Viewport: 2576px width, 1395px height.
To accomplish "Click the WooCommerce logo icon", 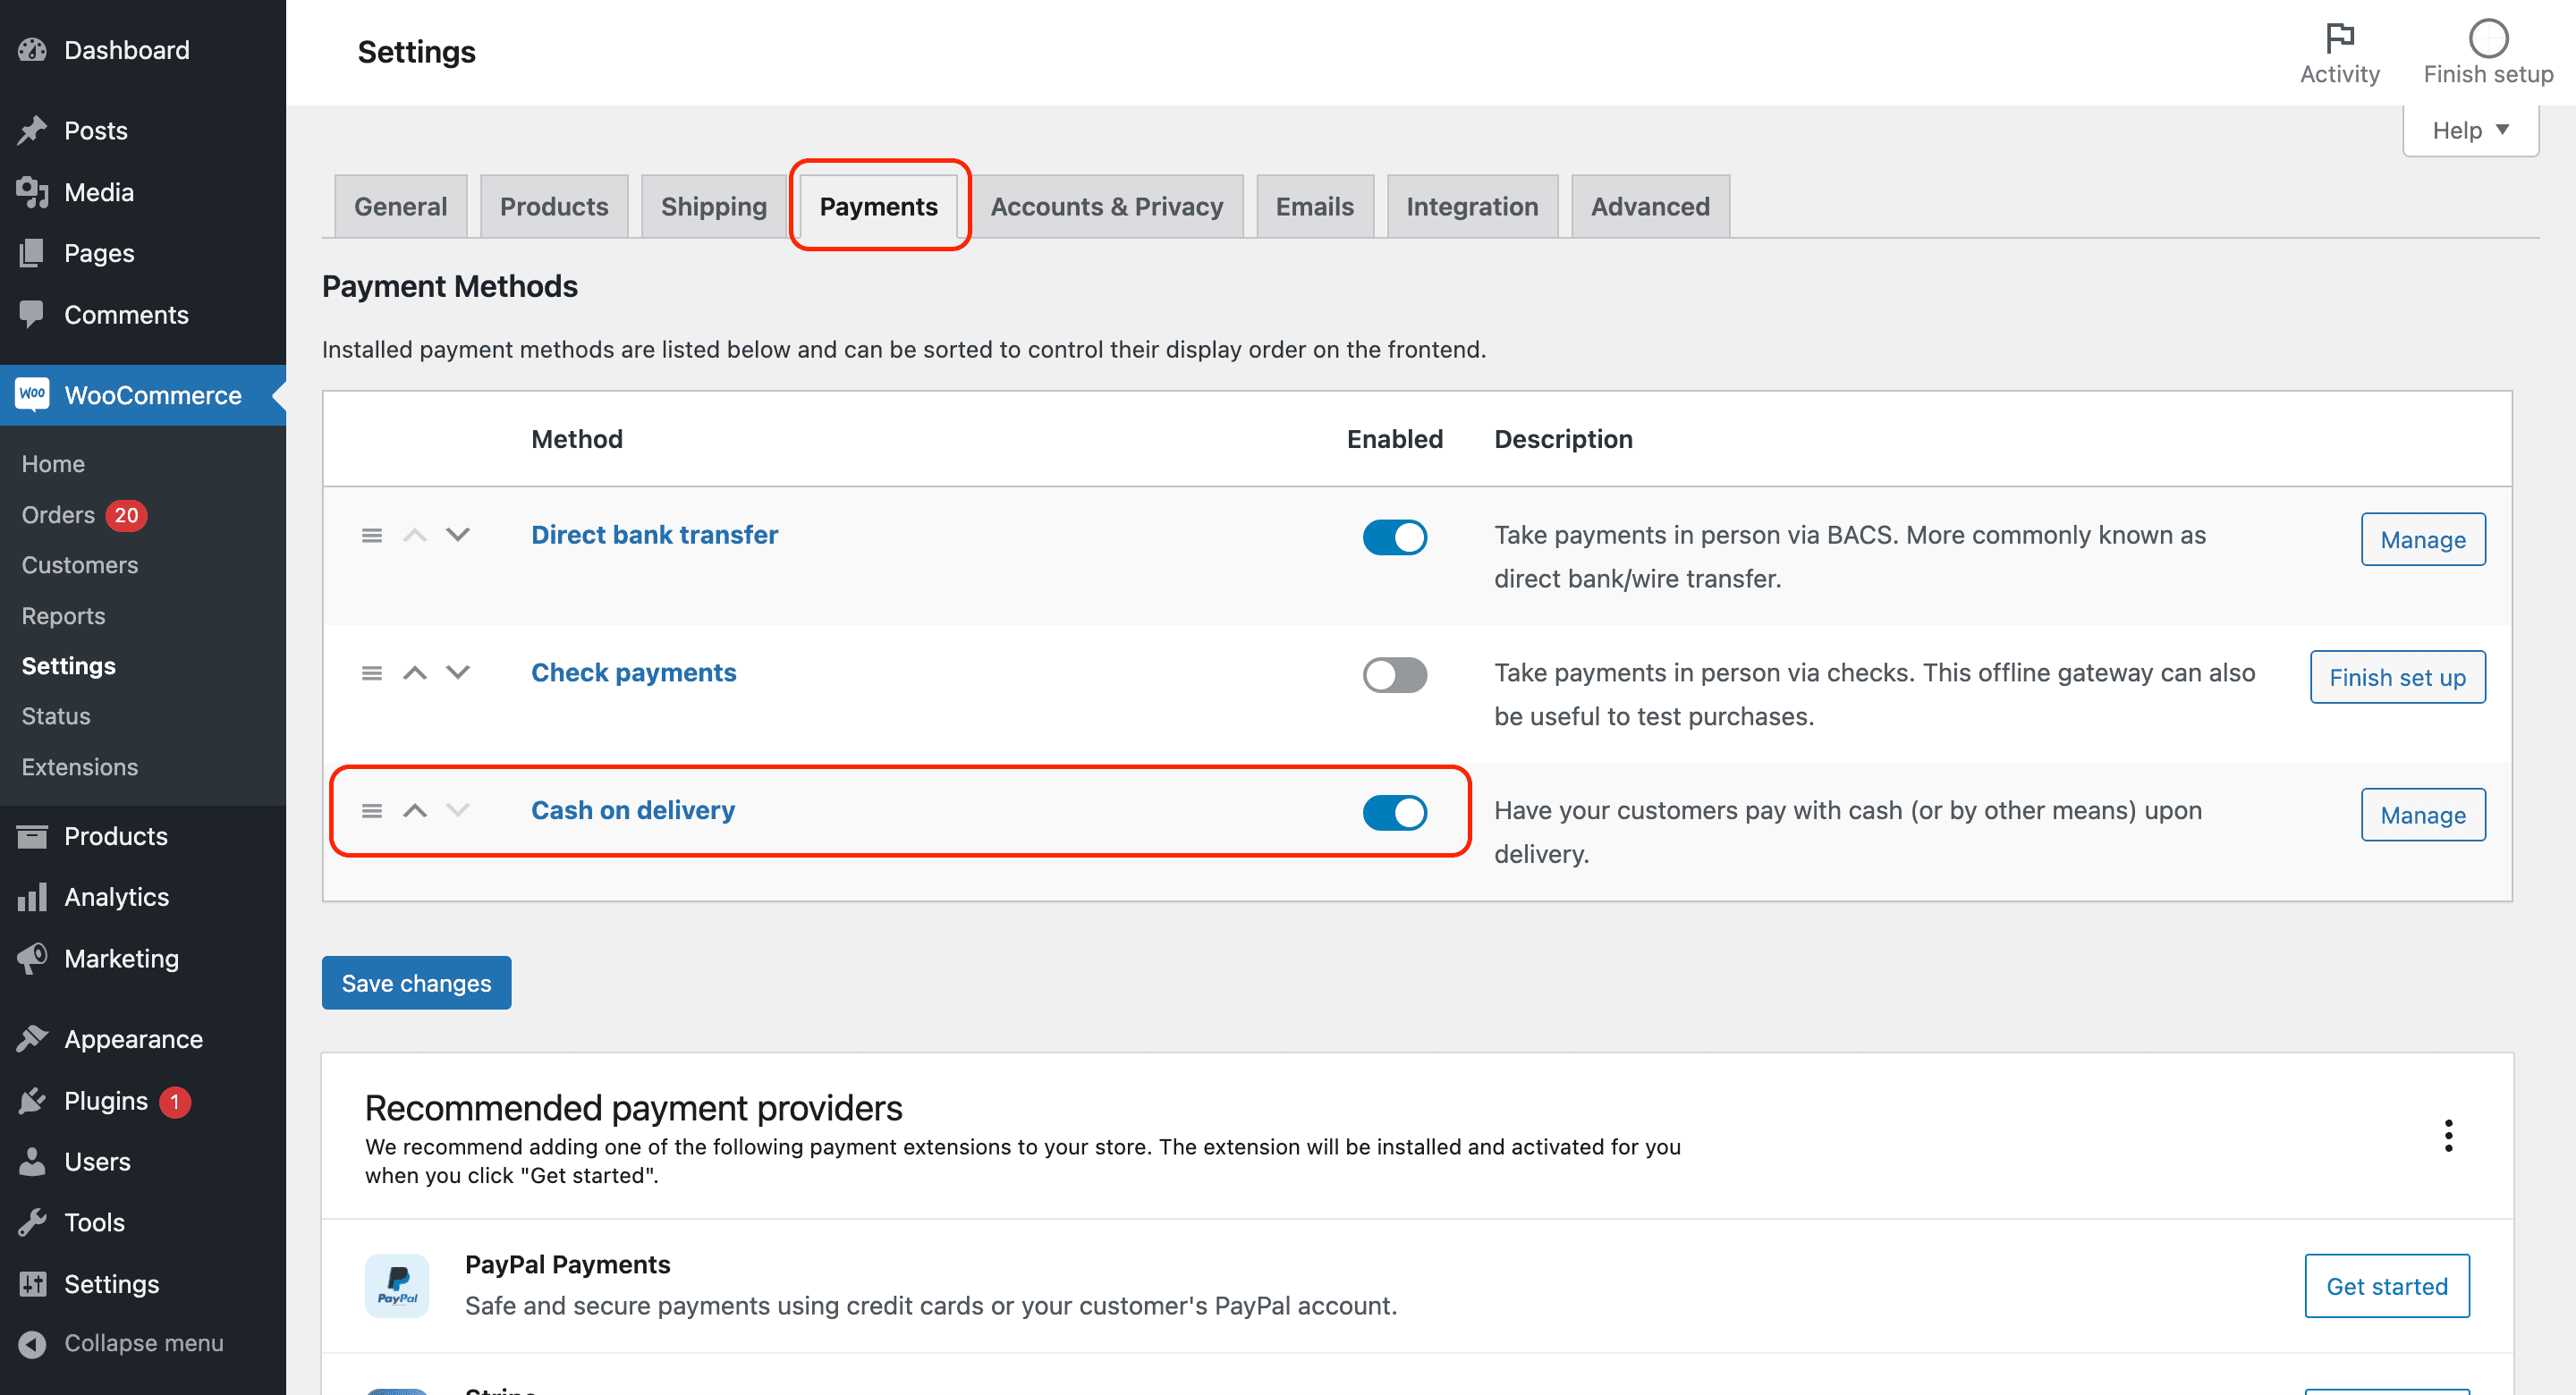I will [x=32, y=394].
